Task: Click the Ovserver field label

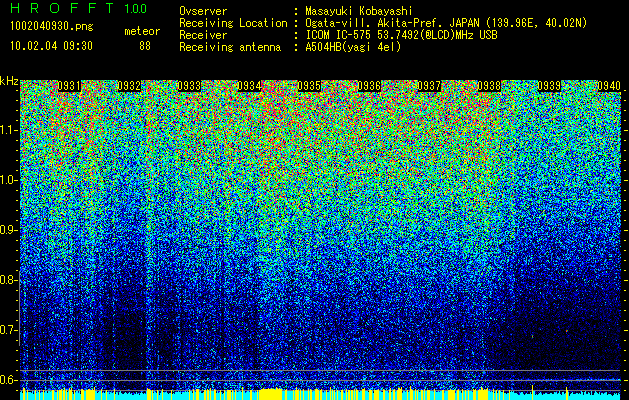Action: click(x=203, y=11)
